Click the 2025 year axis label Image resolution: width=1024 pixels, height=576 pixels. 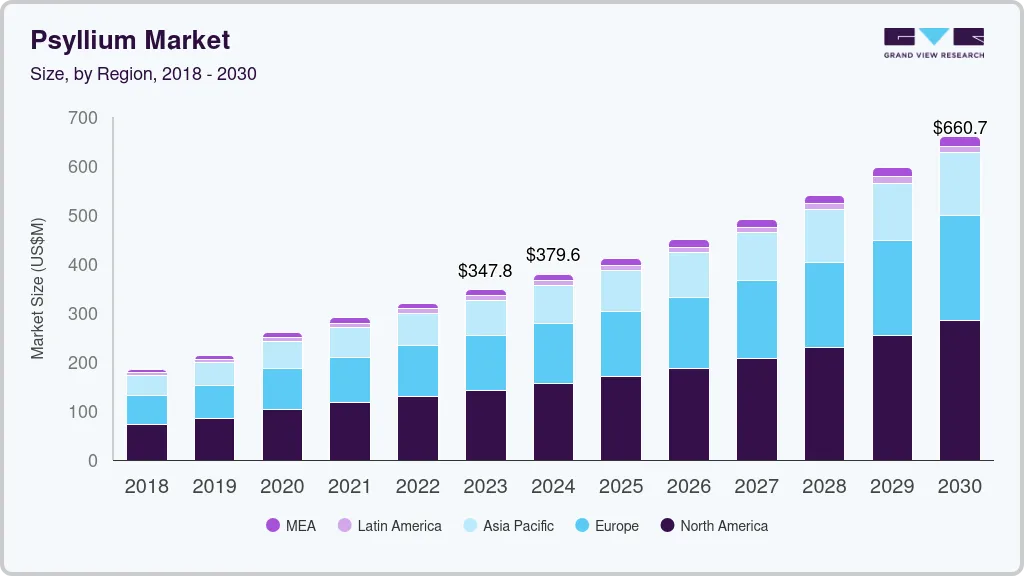pyautogui.click(x=621, y=487)
